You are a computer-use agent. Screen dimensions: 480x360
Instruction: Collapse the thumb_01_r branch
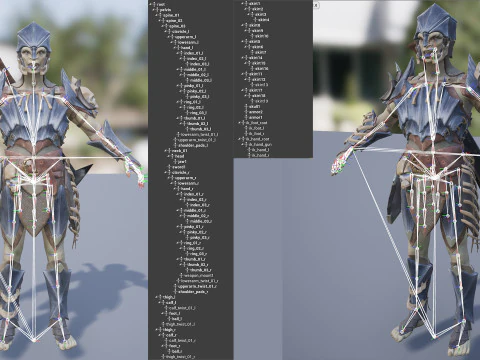point(178,259)
